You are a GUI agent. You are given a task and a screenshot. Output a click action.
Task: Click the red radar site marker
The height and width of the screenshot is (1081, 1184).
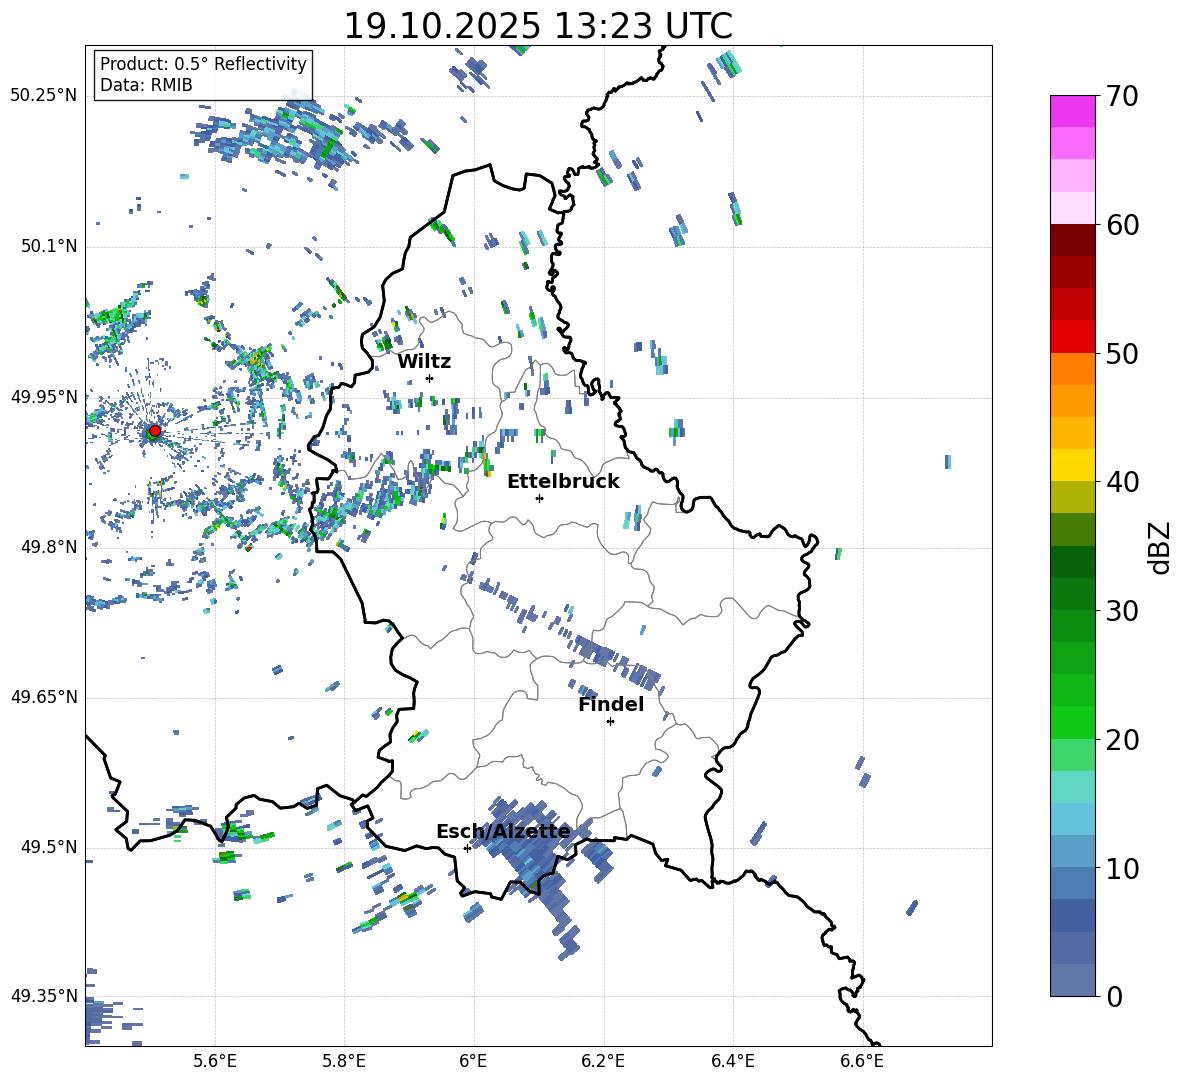[154, 431]
